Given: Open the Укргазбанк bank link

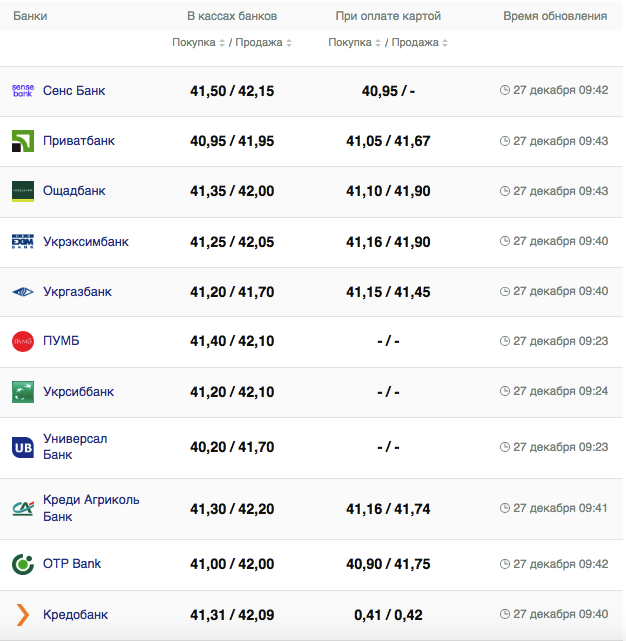Looking at the screenshot, I should click(77, 292).
